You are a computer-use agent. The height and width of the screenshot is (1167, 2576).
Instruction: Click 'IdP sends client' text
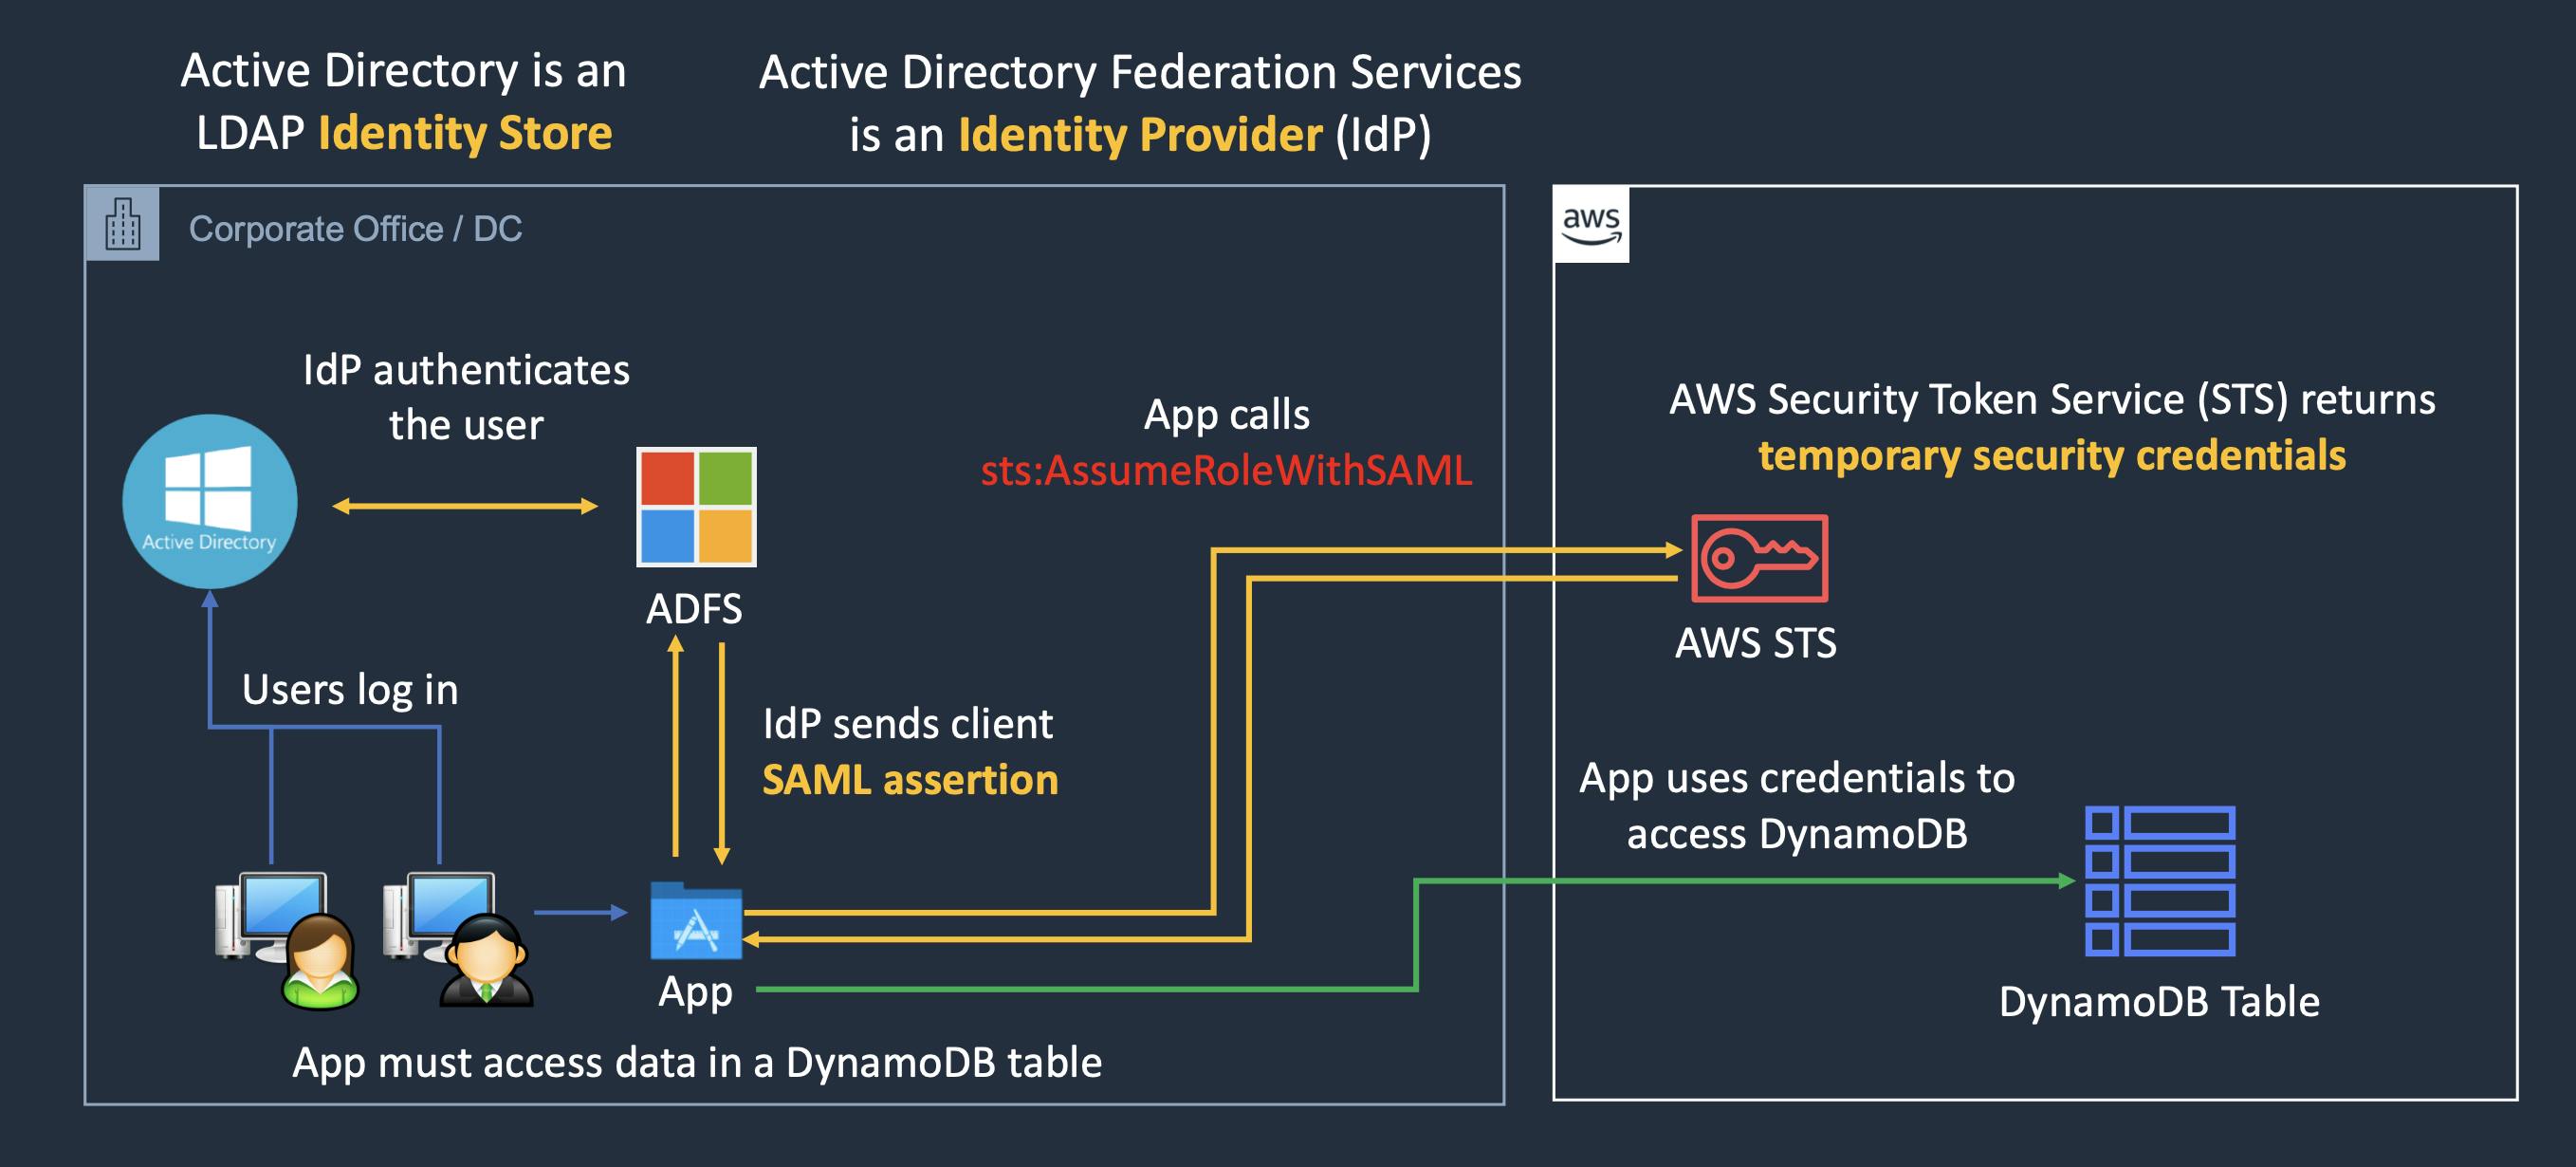click(x=908, y=724)
